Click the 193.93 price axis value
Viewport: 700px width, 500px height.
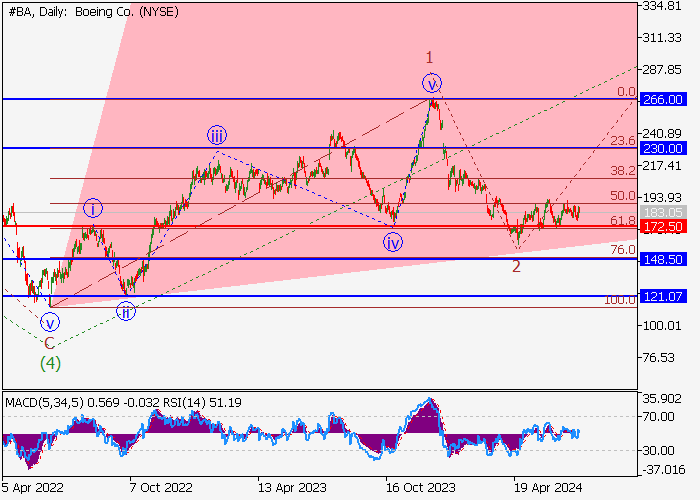(662, 197)
